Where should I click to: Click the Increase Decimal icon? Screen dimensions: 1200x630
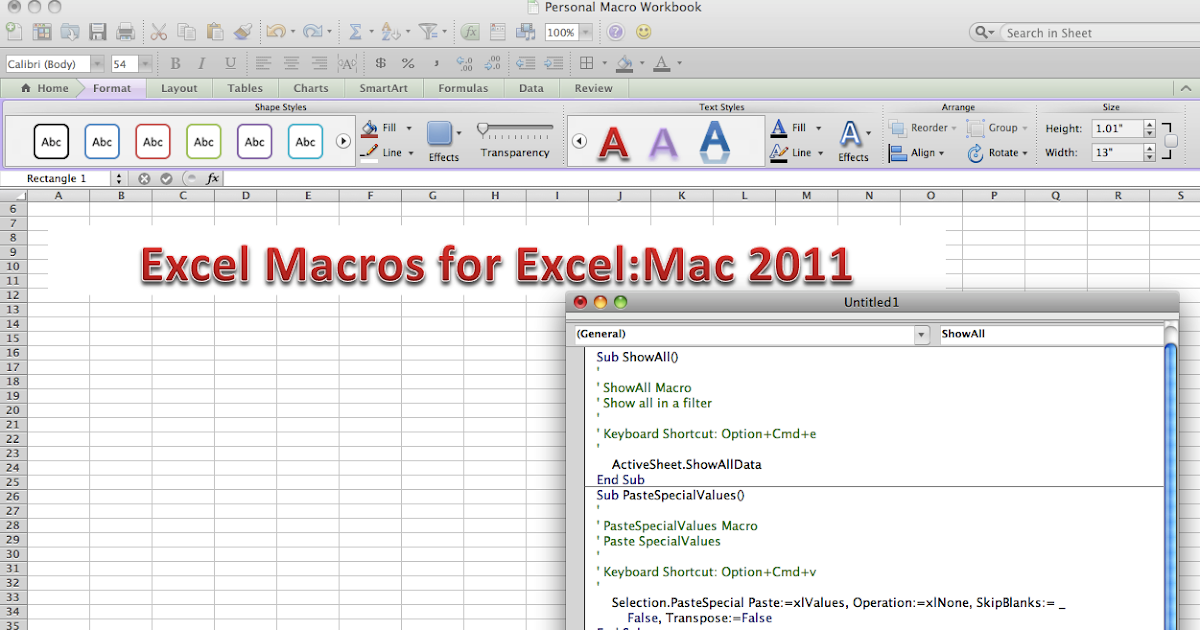464,63
